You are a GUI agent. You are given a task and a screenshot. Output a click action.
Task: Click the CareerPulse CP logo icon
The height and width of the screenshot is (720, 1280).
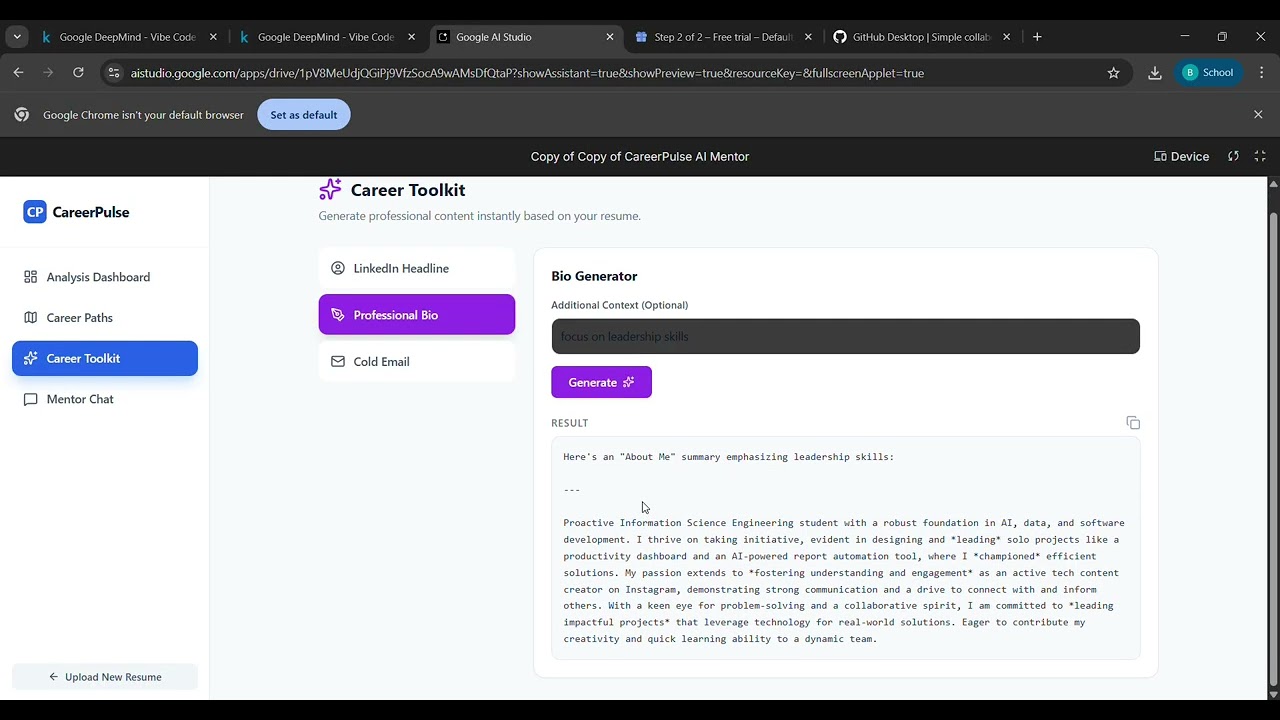click(x=35, y=212)
